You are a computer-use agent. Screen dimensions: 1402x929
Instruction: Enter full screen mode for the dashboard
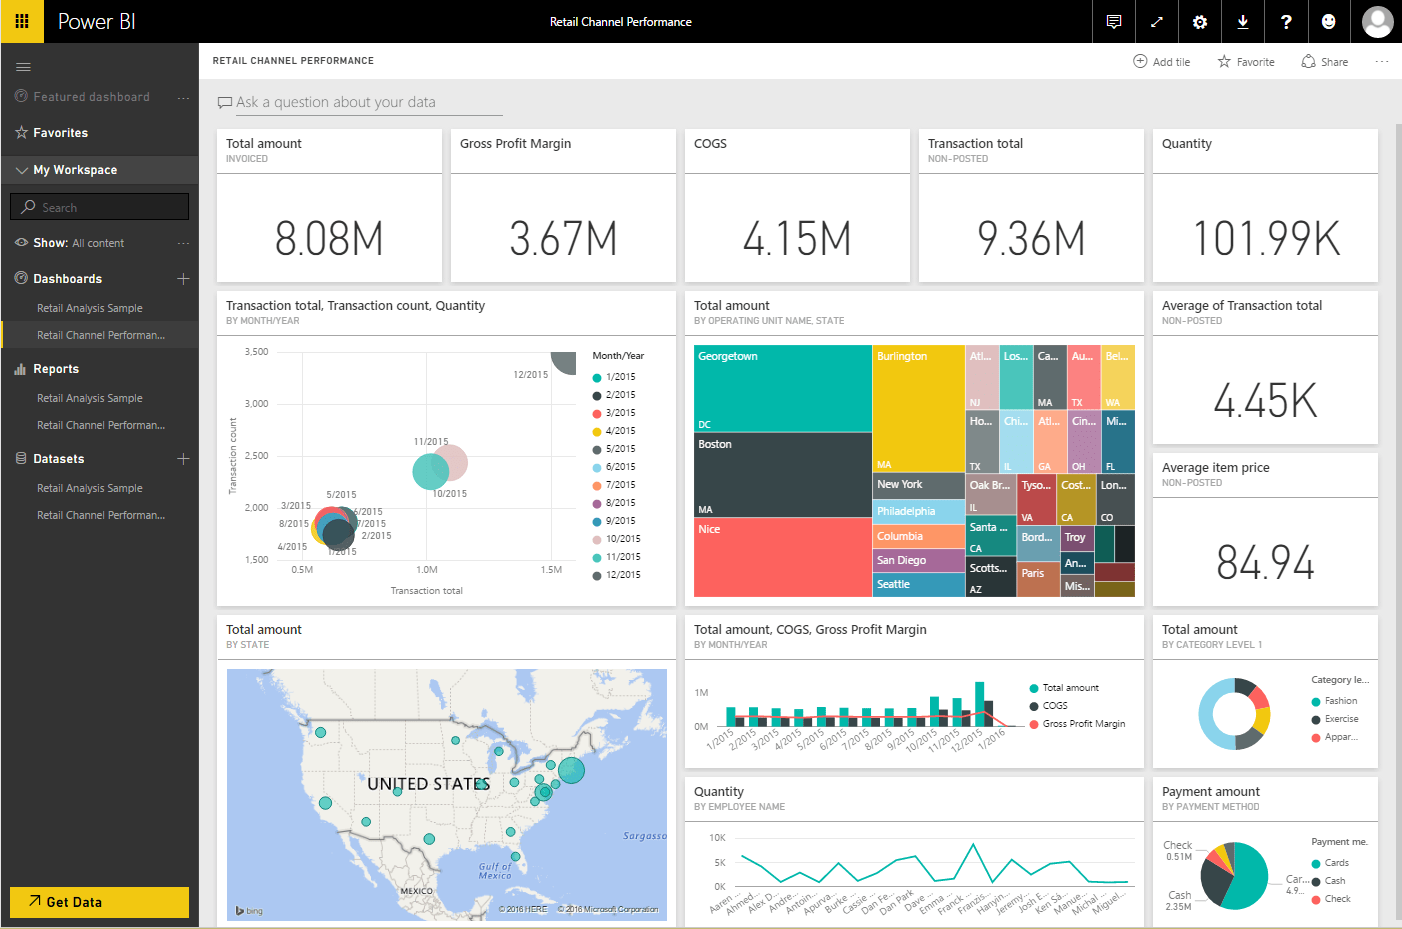click(x=1156, y=21)
